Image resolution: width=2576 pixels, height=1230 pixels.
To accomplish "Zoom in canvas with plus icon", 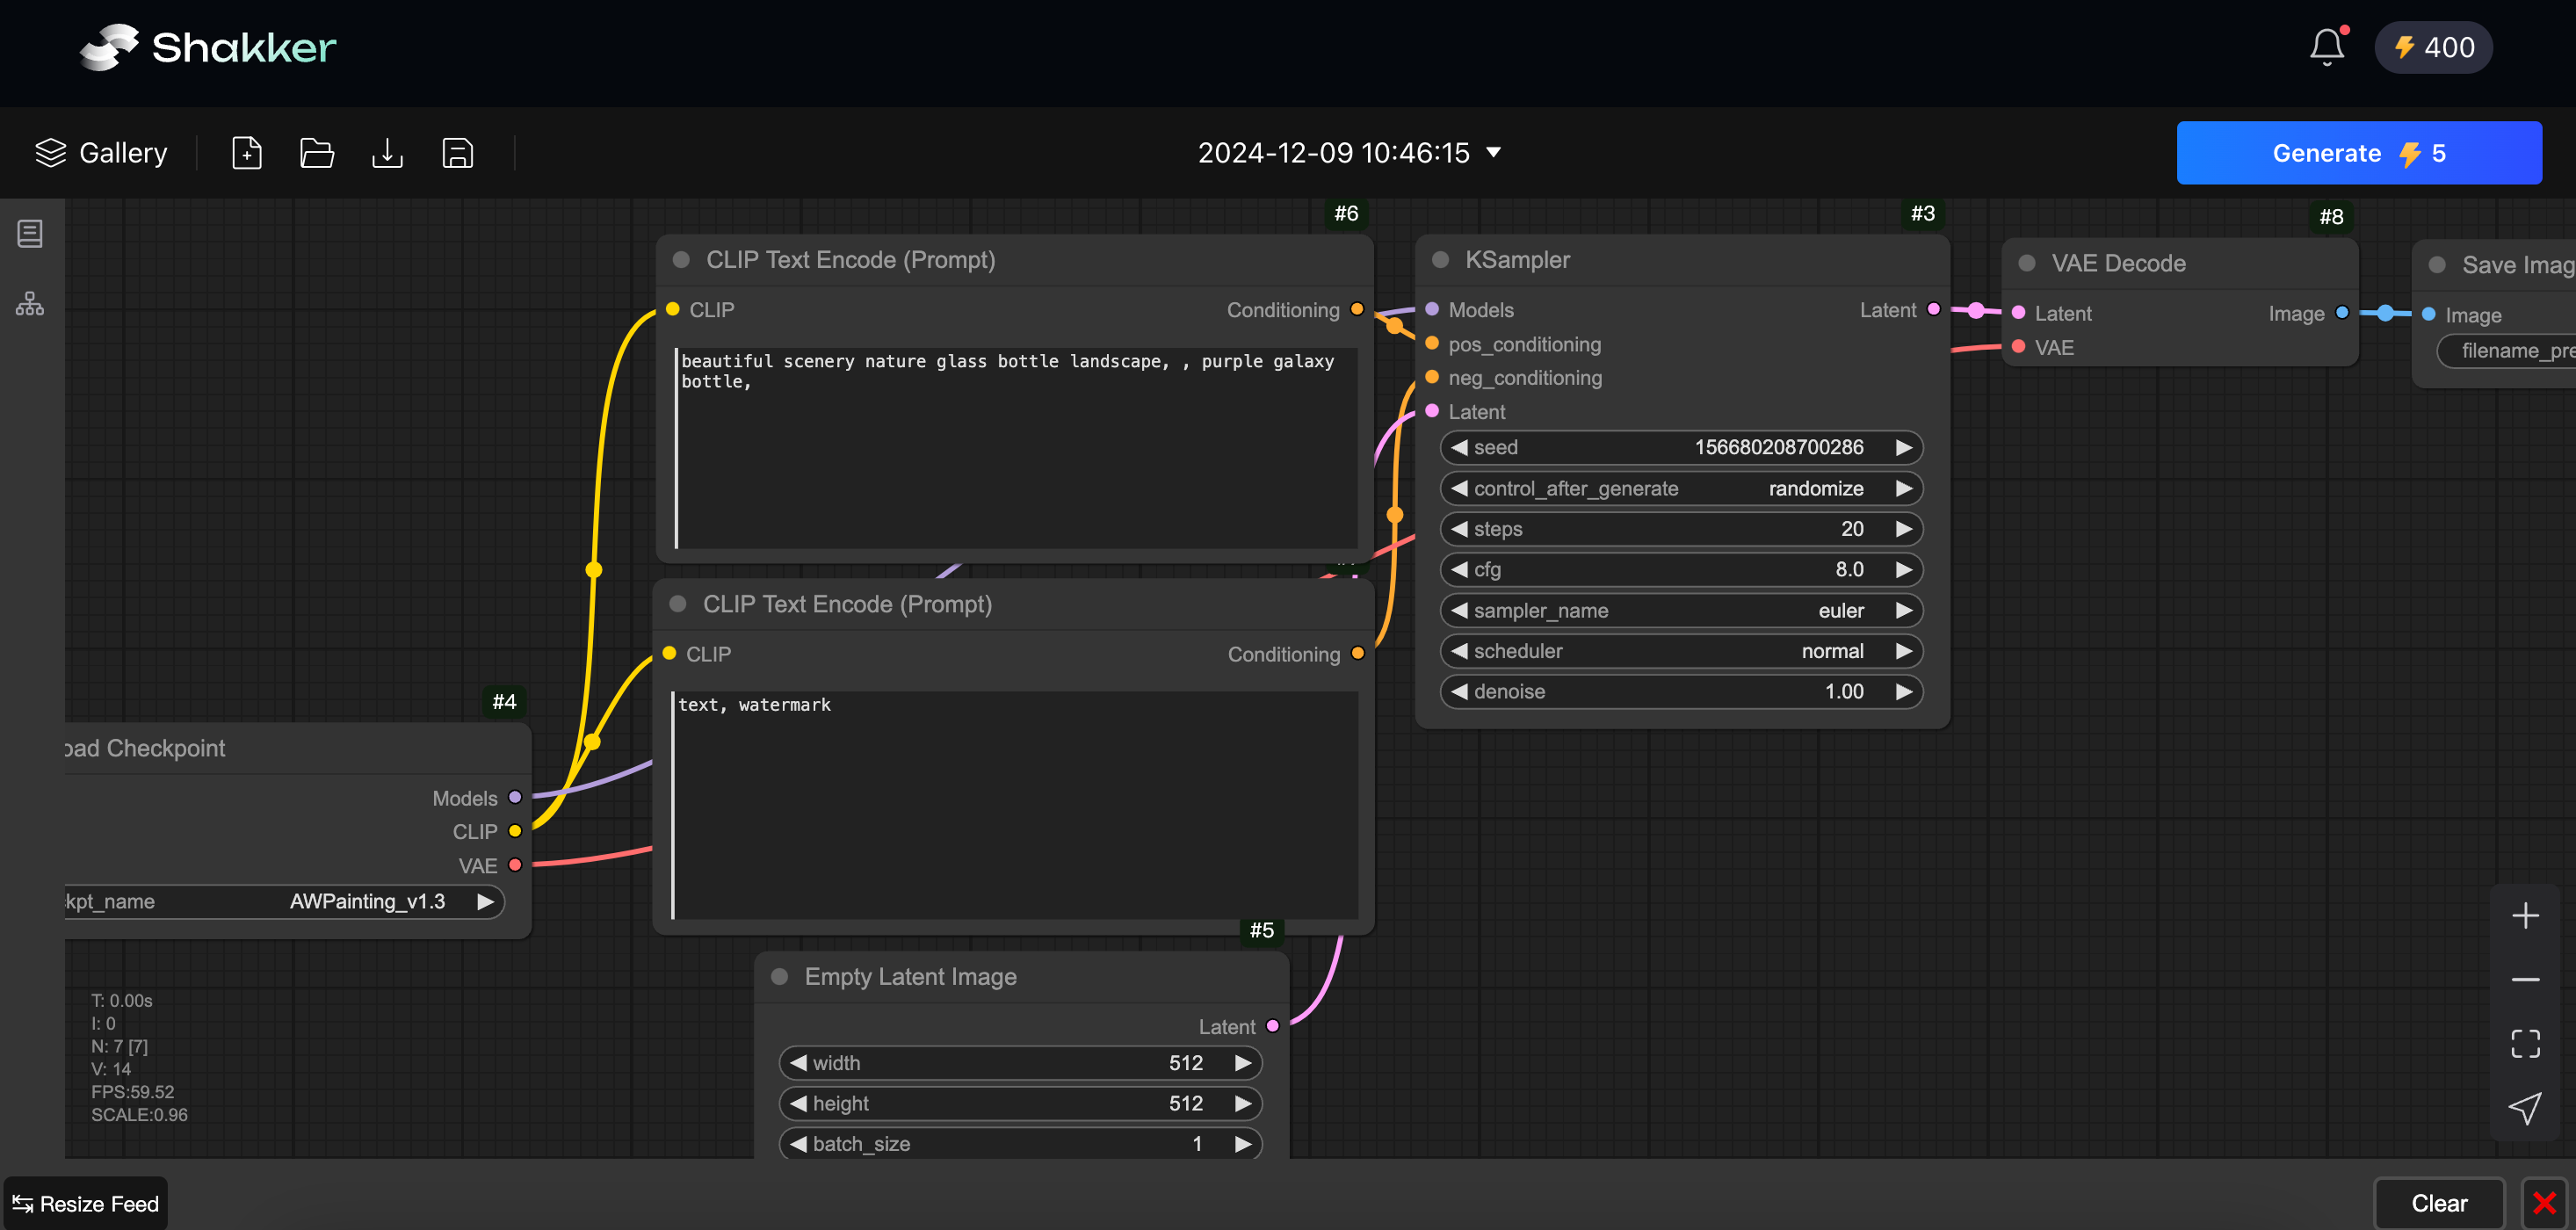I will [x=2524, y=916].
